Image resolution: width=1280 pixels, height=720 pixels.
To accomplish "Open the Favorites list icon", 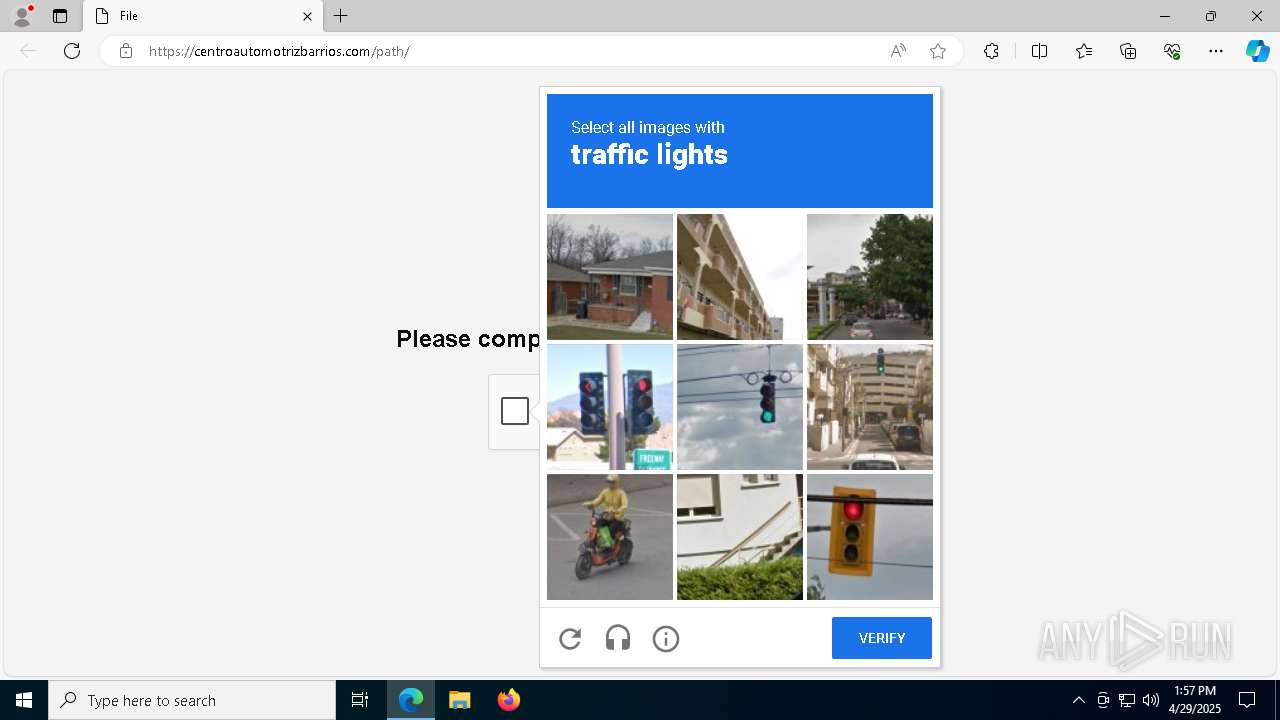I will 1084,51.
